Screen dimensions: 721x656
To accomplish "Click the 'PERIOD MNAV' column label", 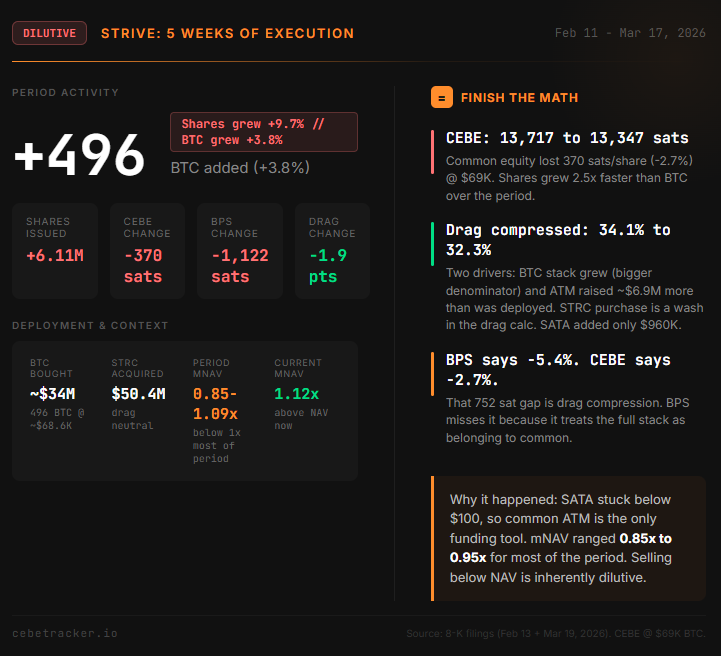I will point(211,368).
